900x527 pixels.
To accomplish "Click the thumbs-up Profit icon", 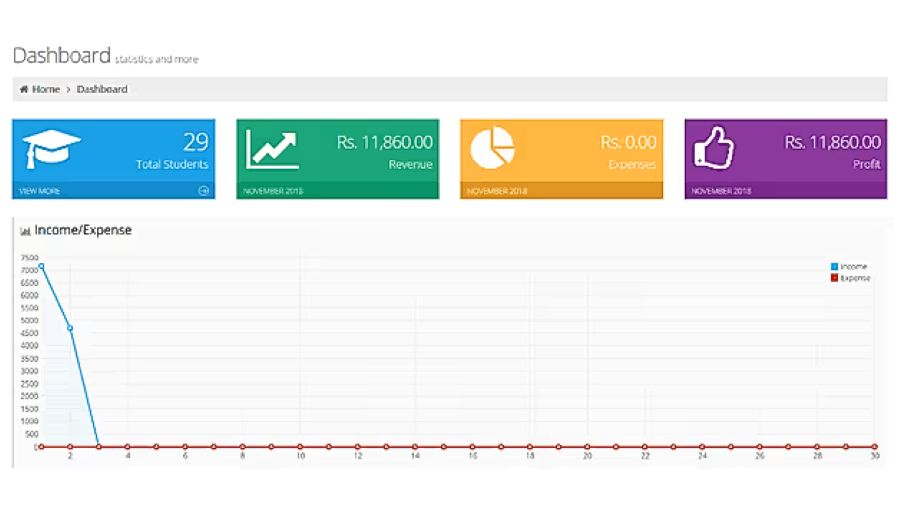I will (x=714, y=150).
